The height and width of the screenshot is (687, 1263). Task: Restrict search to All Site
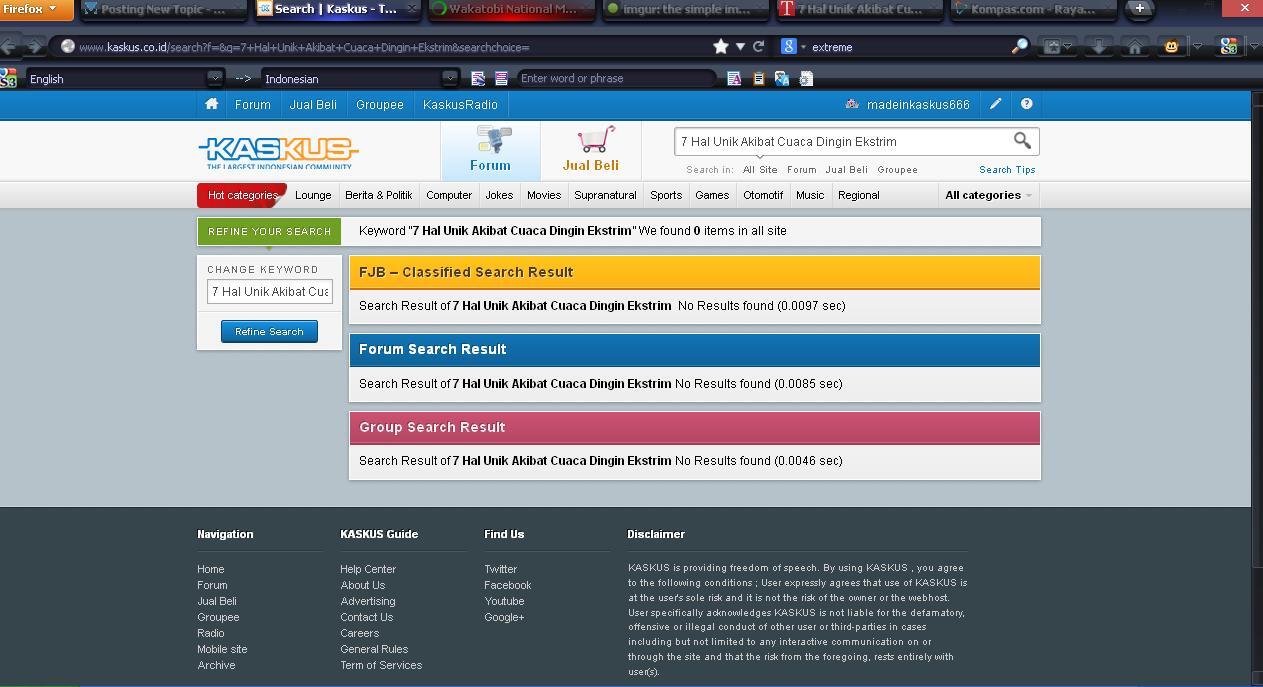pos(760,170)
